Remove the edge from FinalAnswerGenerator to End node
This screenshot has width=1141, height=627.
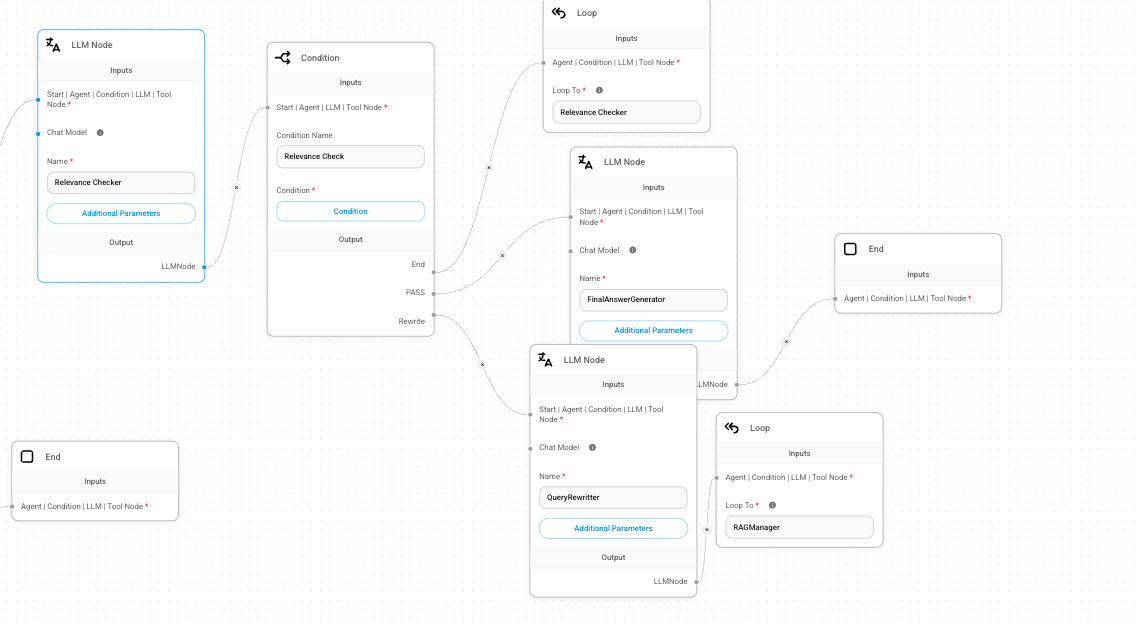click(x=786, y=342)
